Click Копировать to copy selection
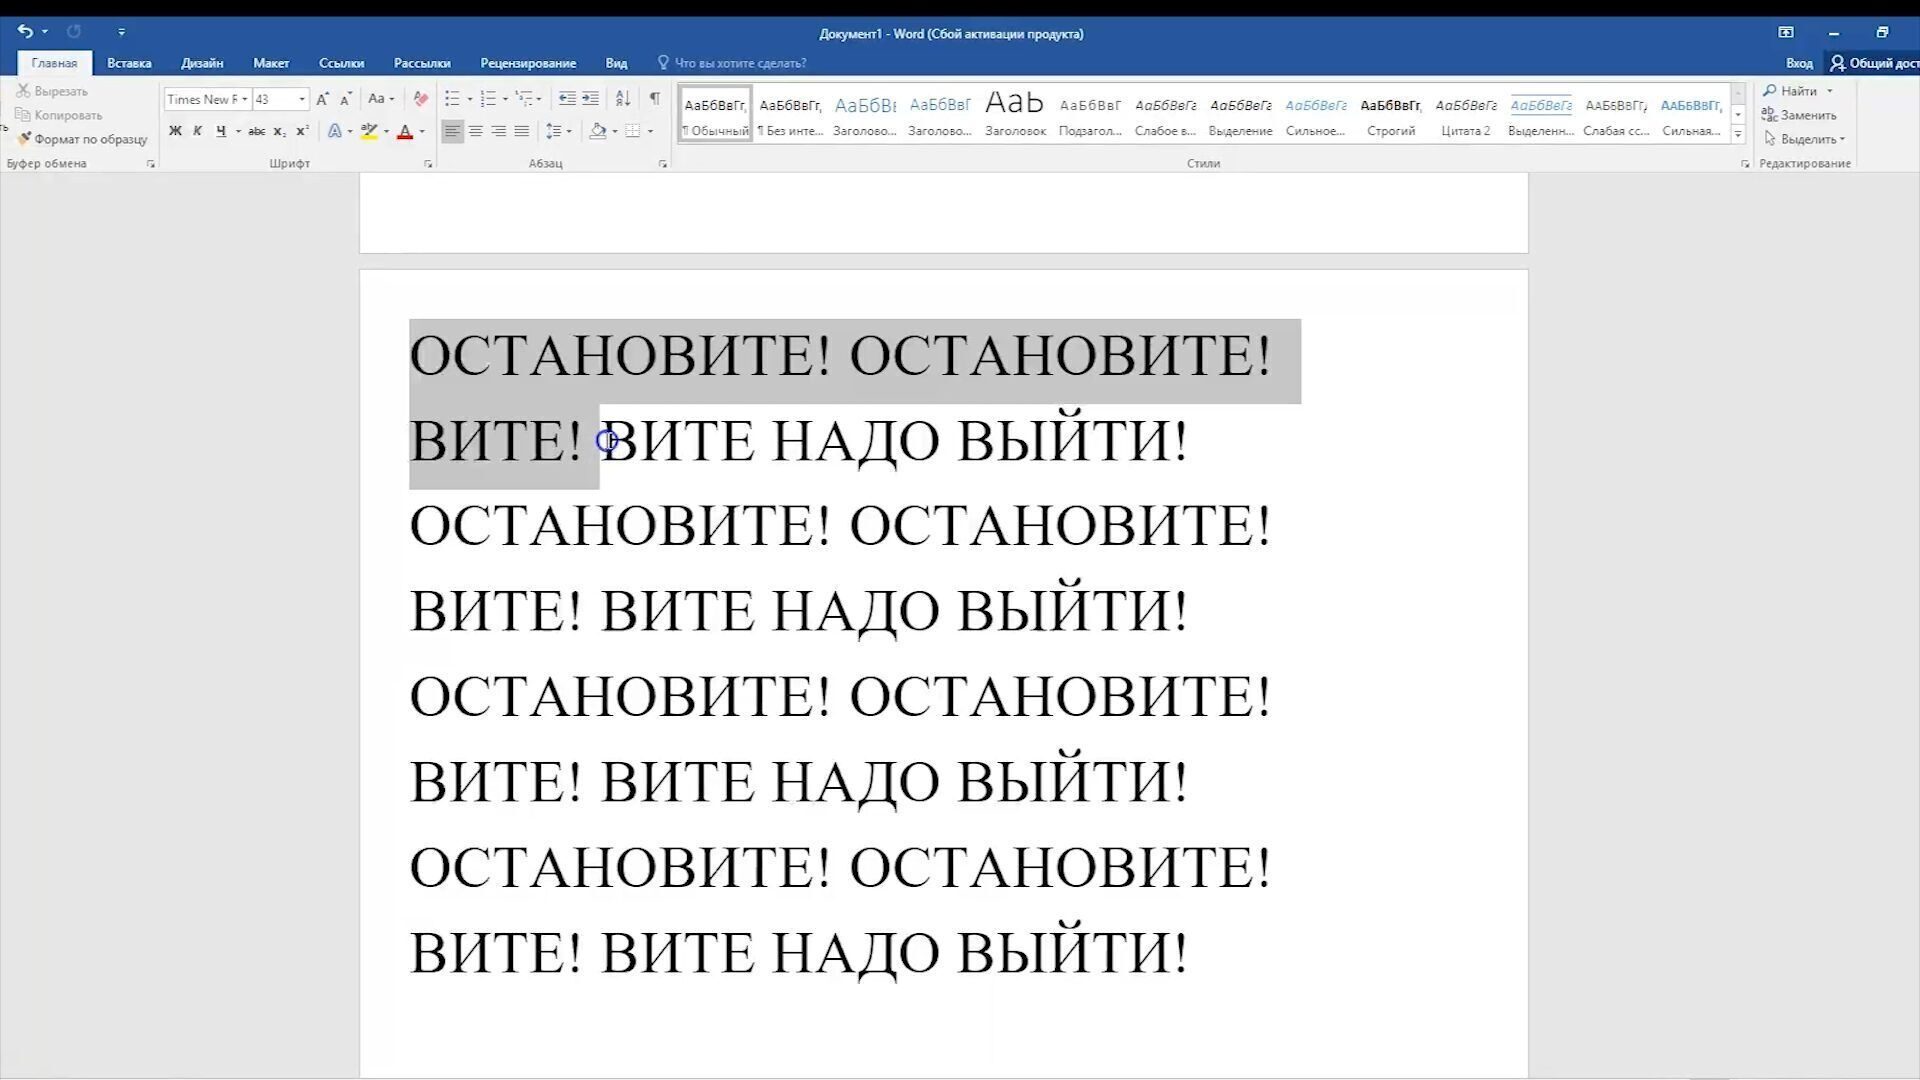 point(58,115)
